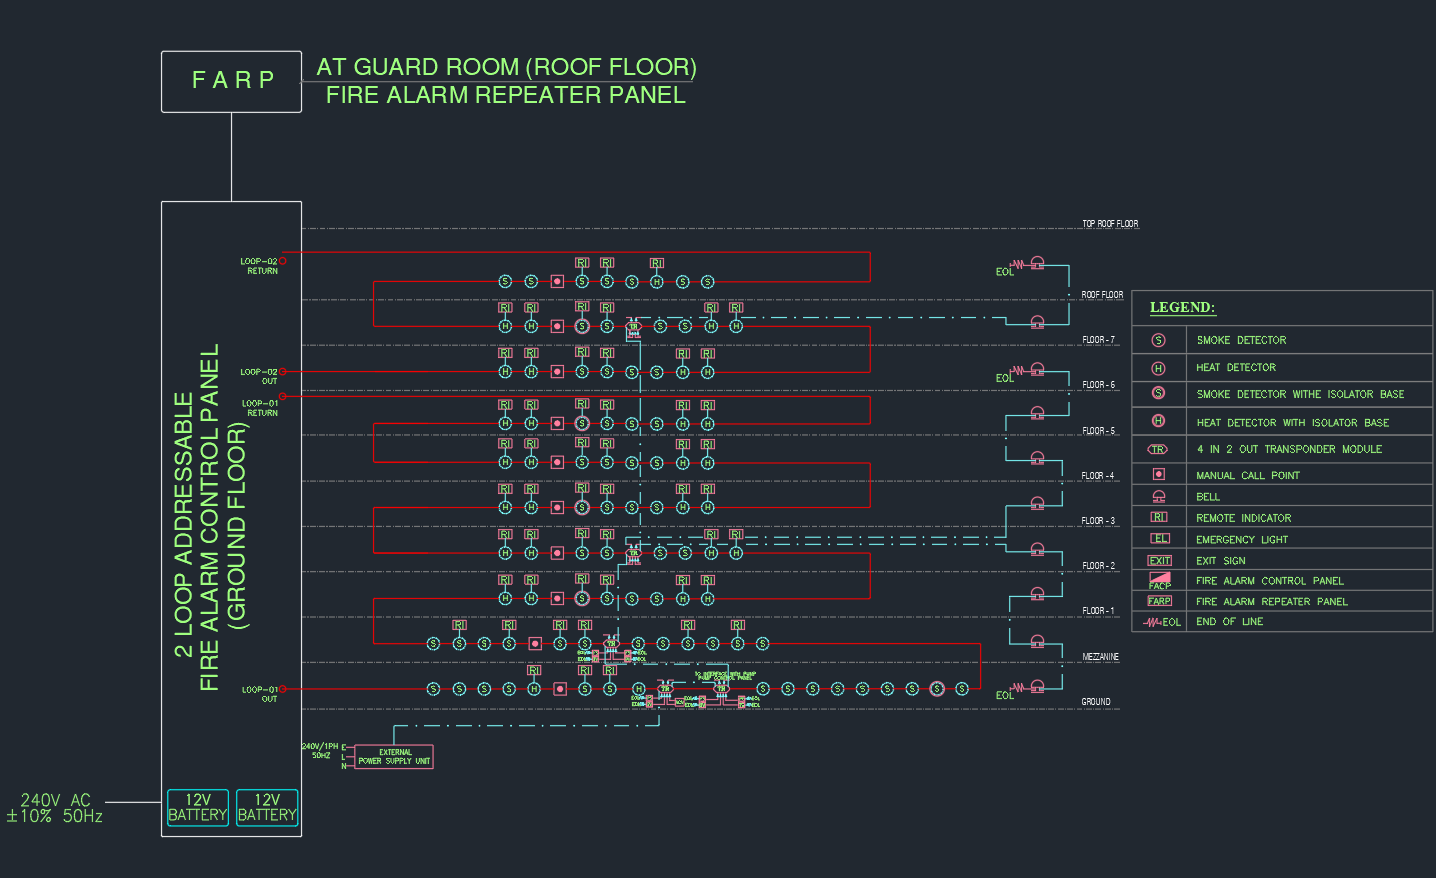Image resolution: width=1436 pixels, height=878 pixels.
Task: Select the Remote Indicator RI legend icon
Action: (x=1158, y=517)
